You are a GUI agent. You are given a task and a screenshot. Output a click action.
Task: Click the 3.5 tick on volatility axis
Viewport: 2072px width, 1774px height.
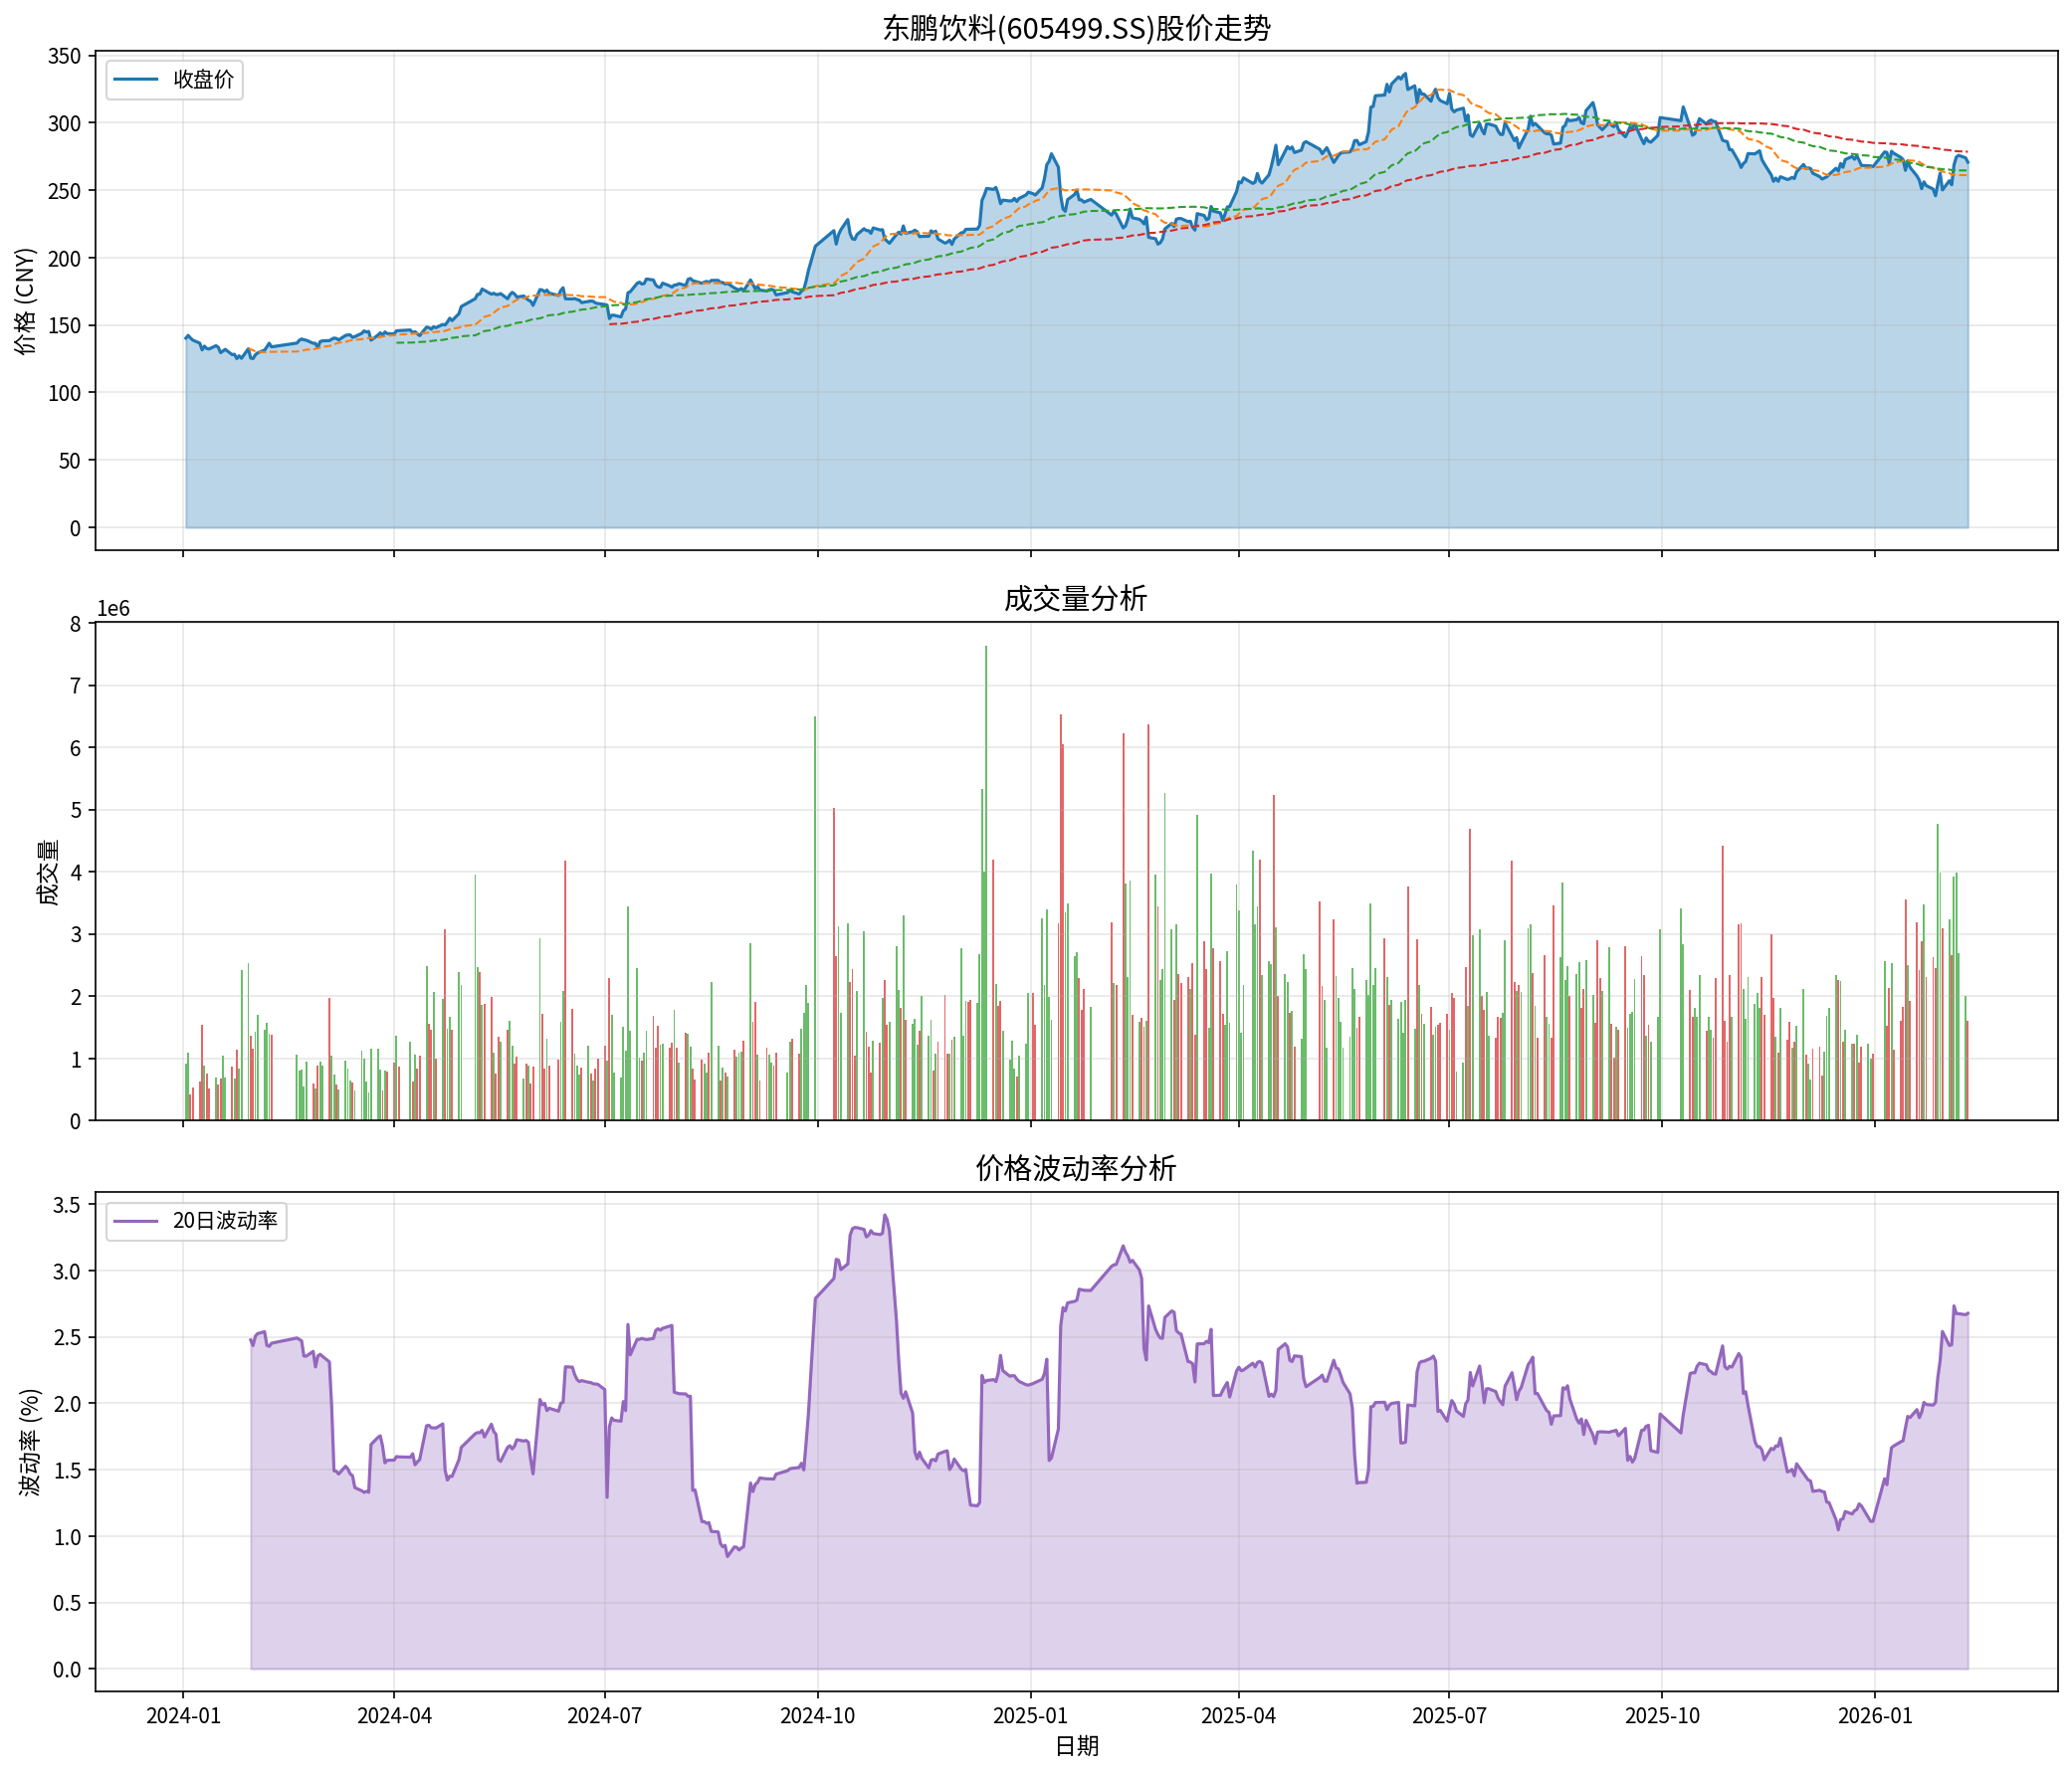click(x=67, y=1205)
